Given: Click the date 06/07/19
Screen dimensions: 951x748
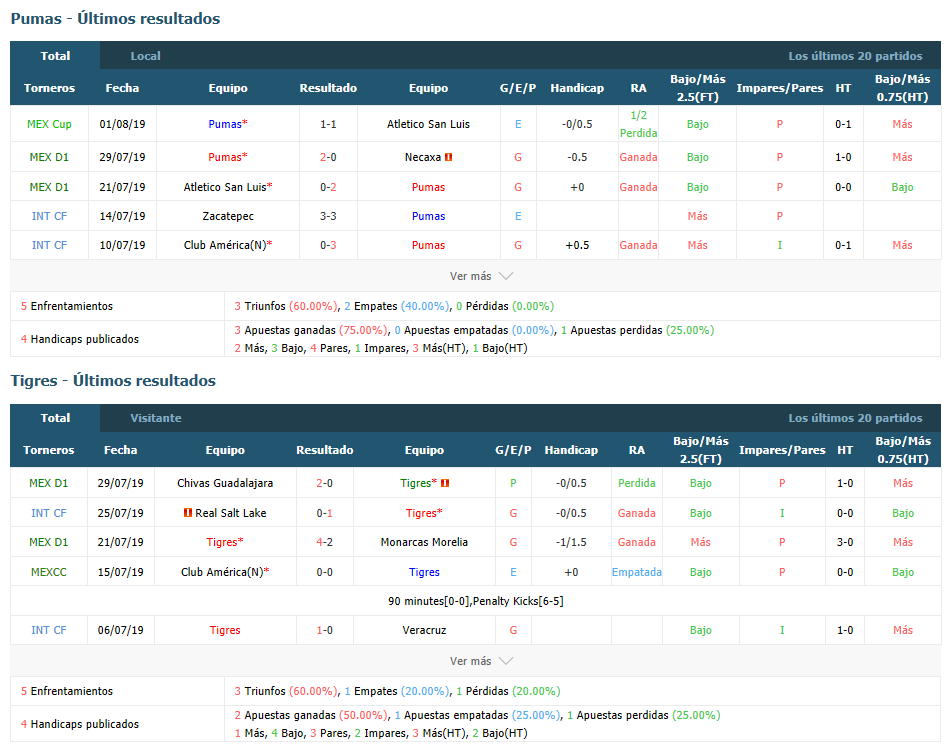Looking at the screenshot, I should click(121, 630).
